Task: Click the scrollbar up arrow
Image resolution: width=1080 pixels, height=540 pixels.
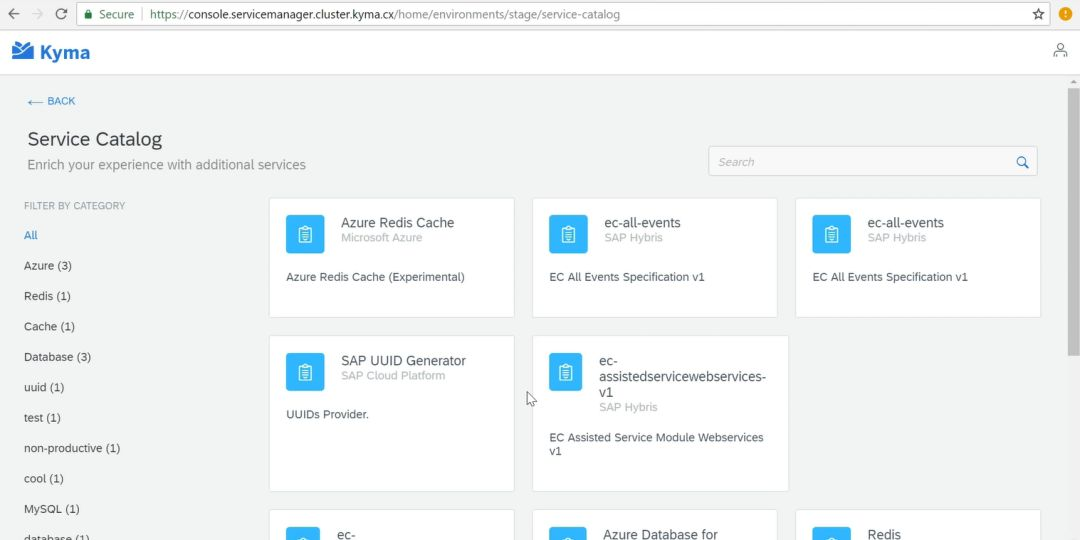Action: pos(1073,82)
